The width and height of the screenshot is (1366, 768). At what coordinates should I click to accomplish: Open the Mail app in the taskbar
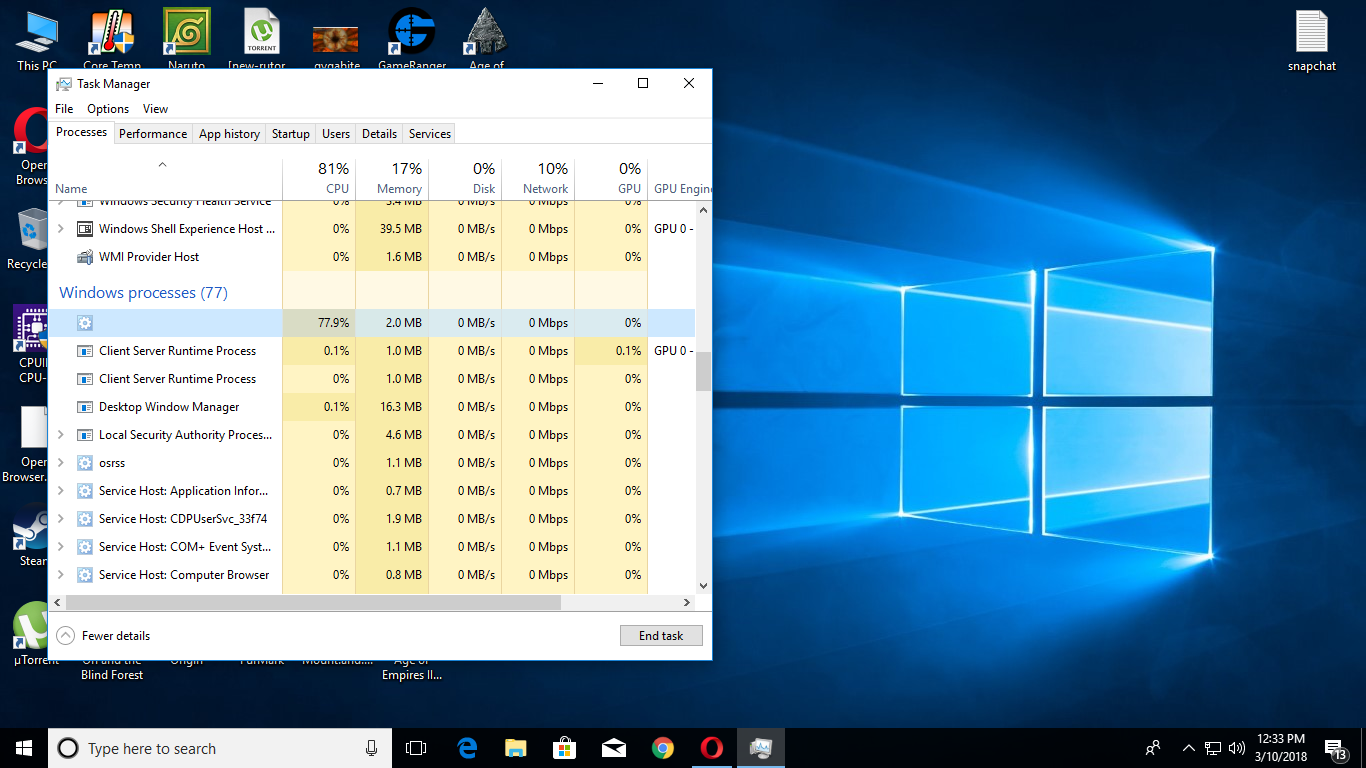pyautogui.click(x=614, y=748)
